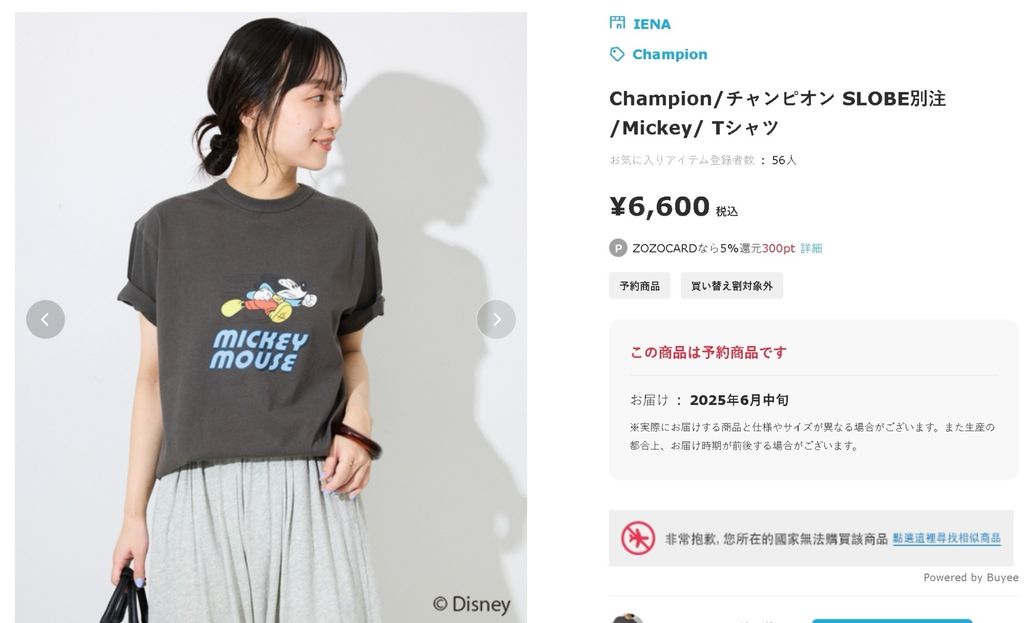
Task: Select the 買い替え割対象外 tag
Action: point(731,286)
